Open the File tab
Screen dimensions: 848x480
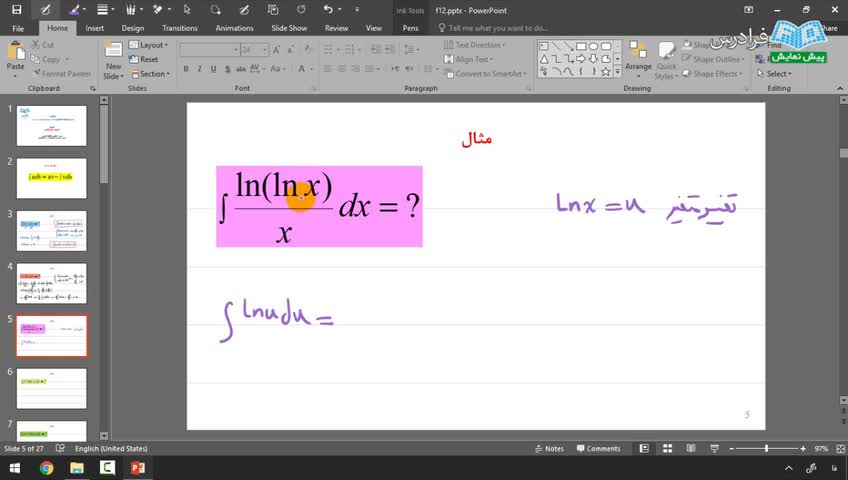[18, 28]
